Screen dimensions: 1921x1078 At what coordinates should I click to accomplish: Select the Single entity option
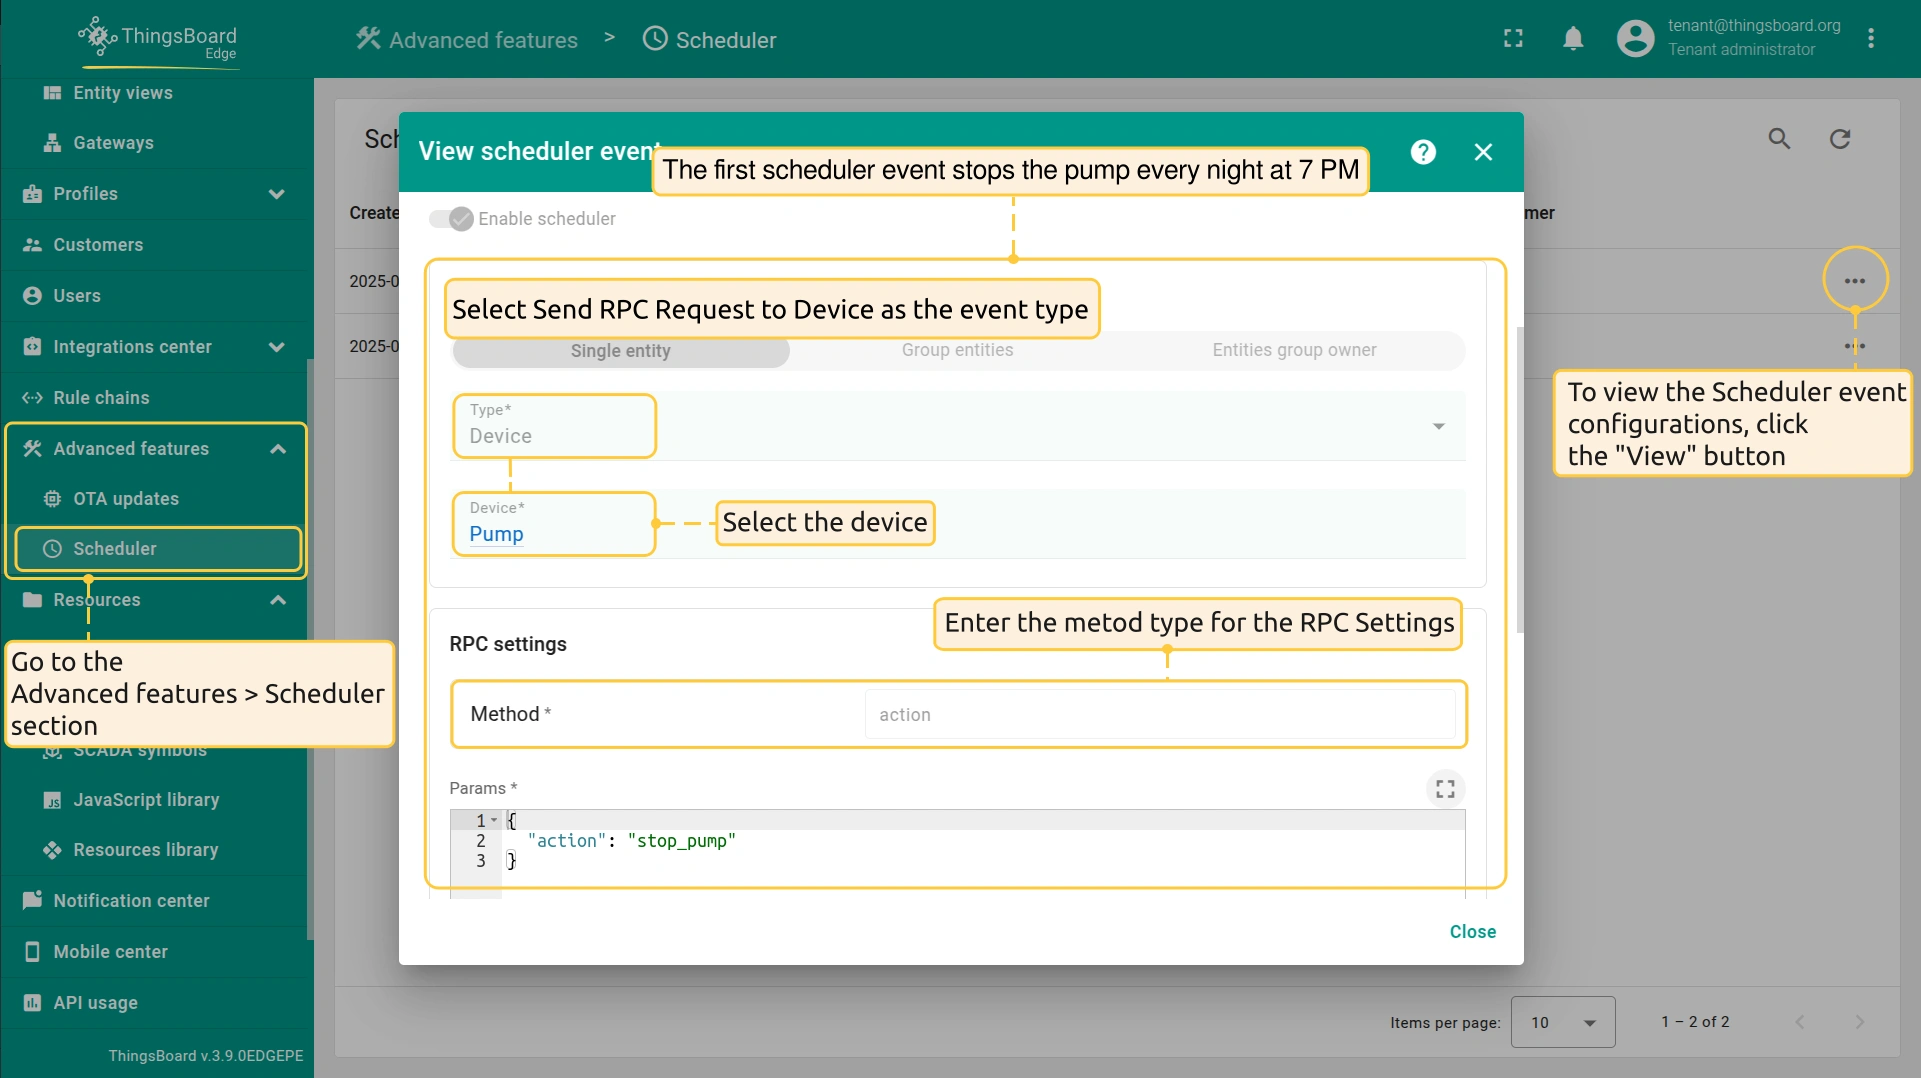point(620,351)
